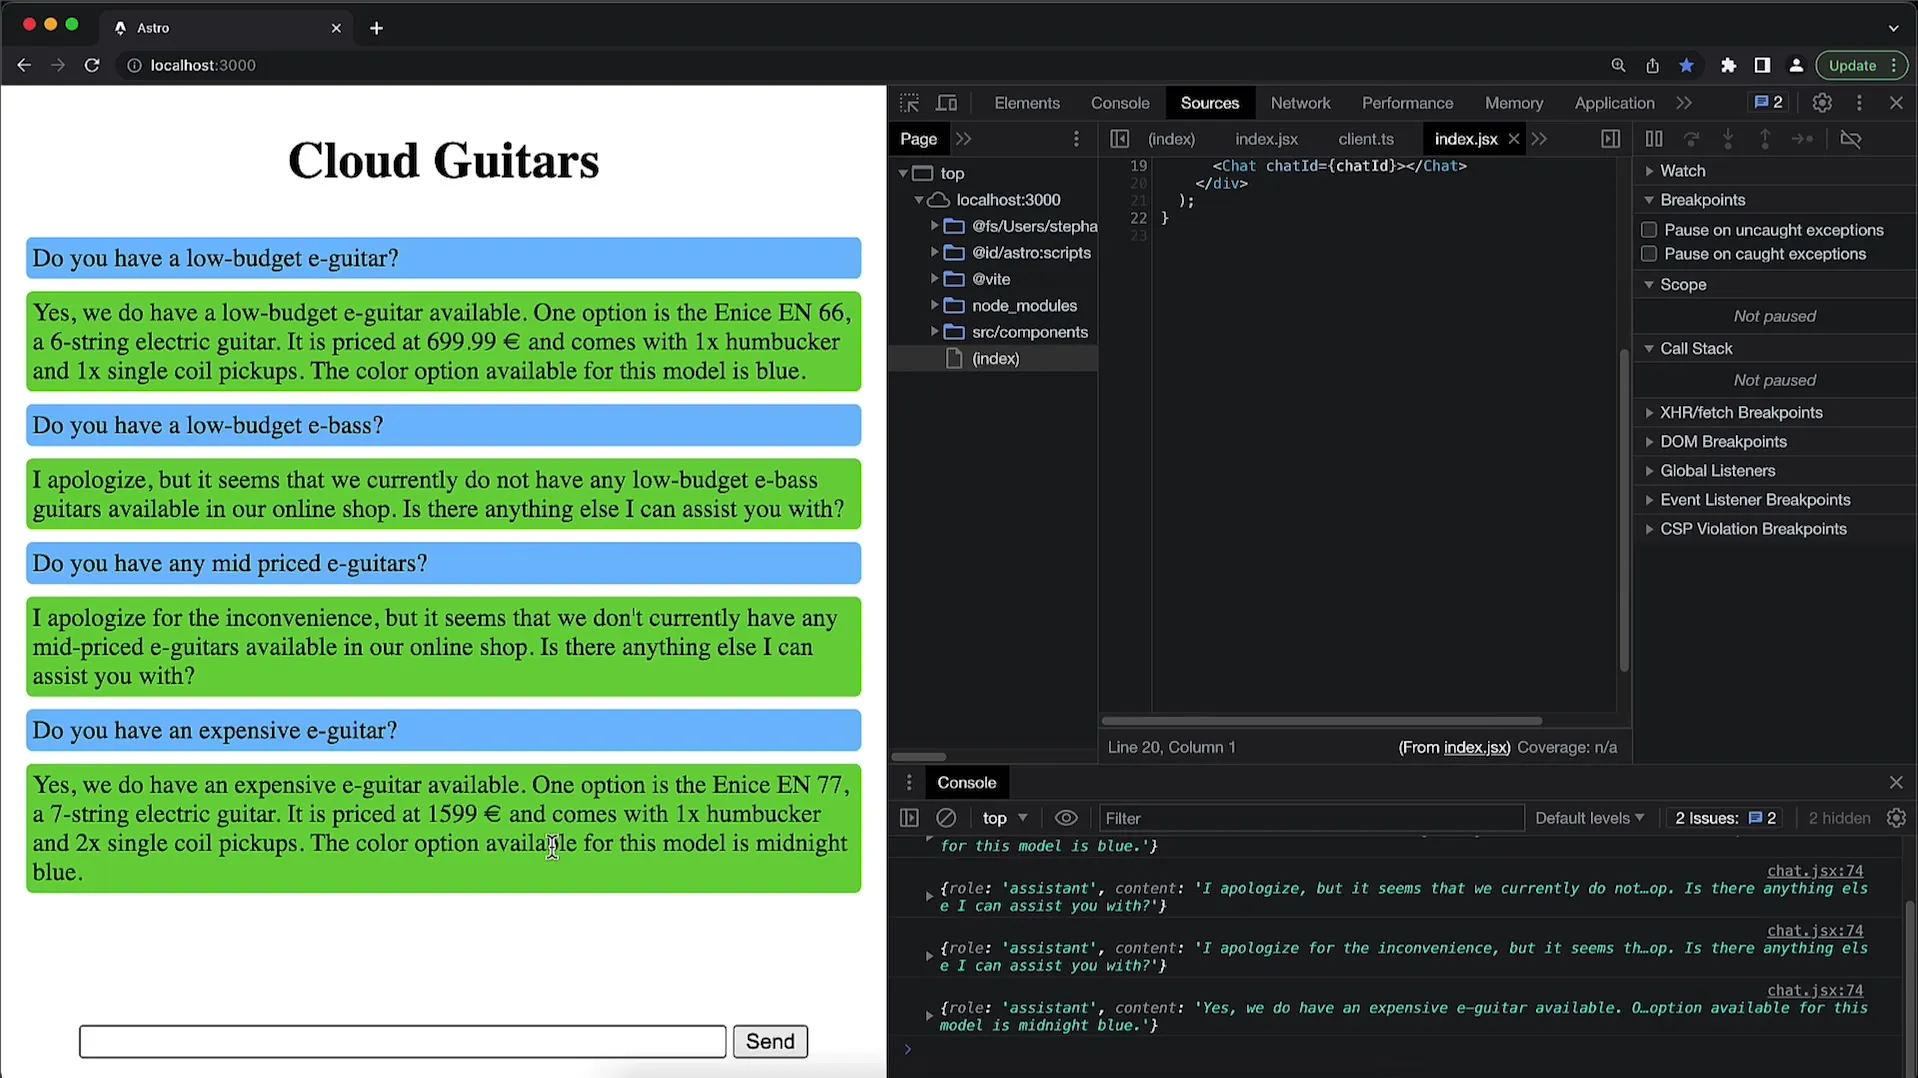Open the client.ts file tab
This screenshot has height=1078, width=1918.
1366,139
